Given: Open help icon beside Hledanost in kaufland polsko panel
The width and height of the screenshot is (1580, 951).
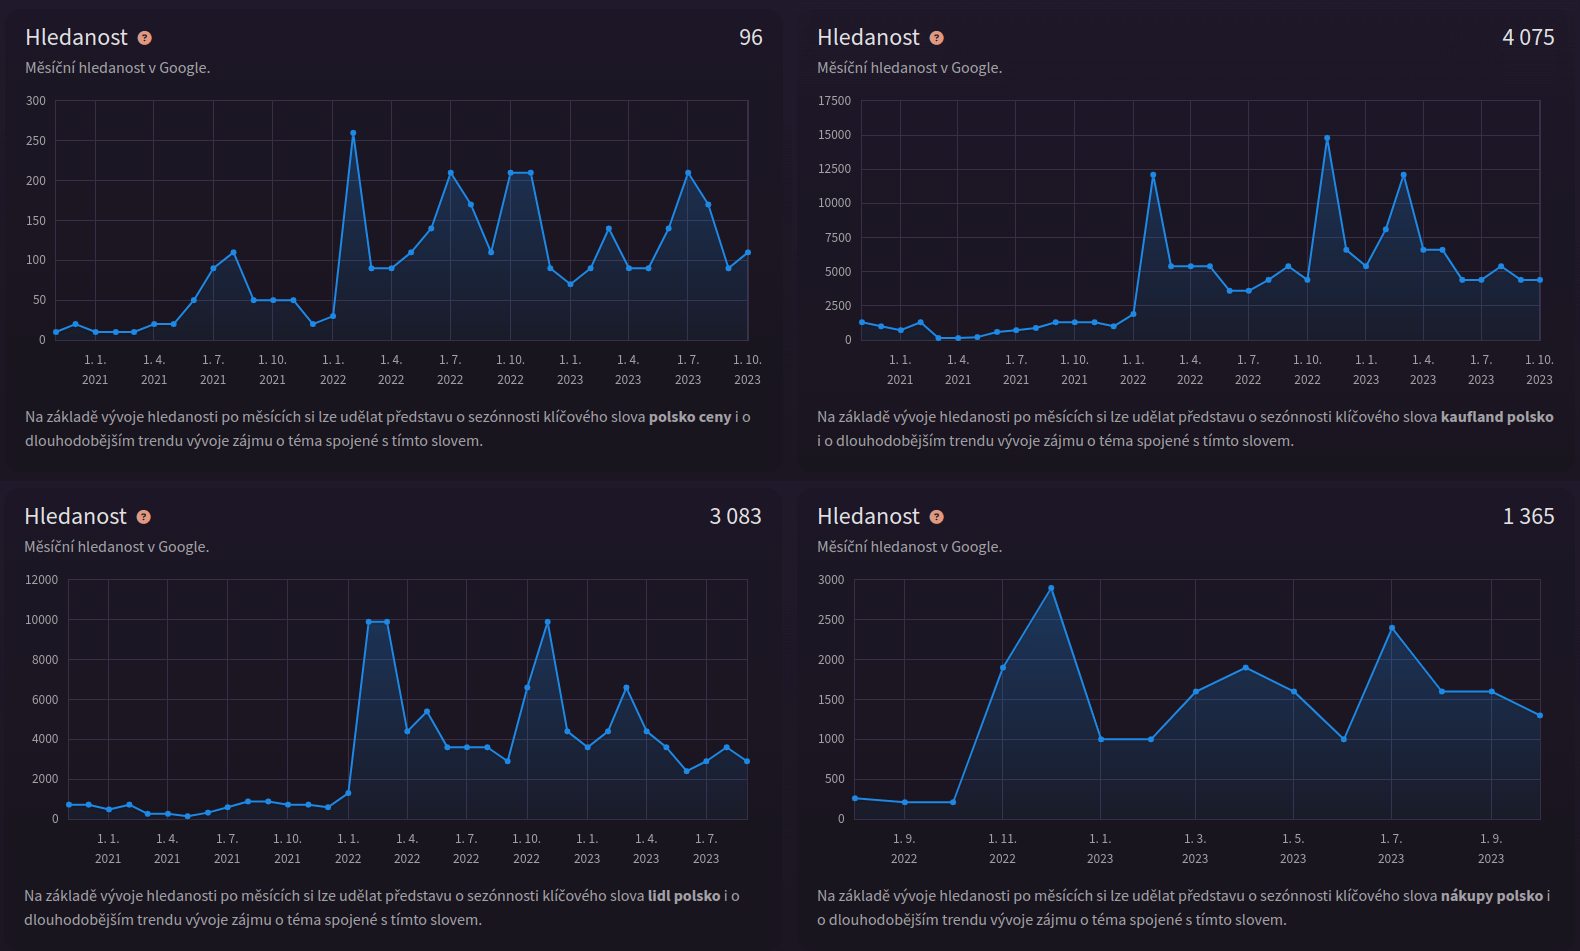Looking at the screenshot, I should [x=937, y=38].
